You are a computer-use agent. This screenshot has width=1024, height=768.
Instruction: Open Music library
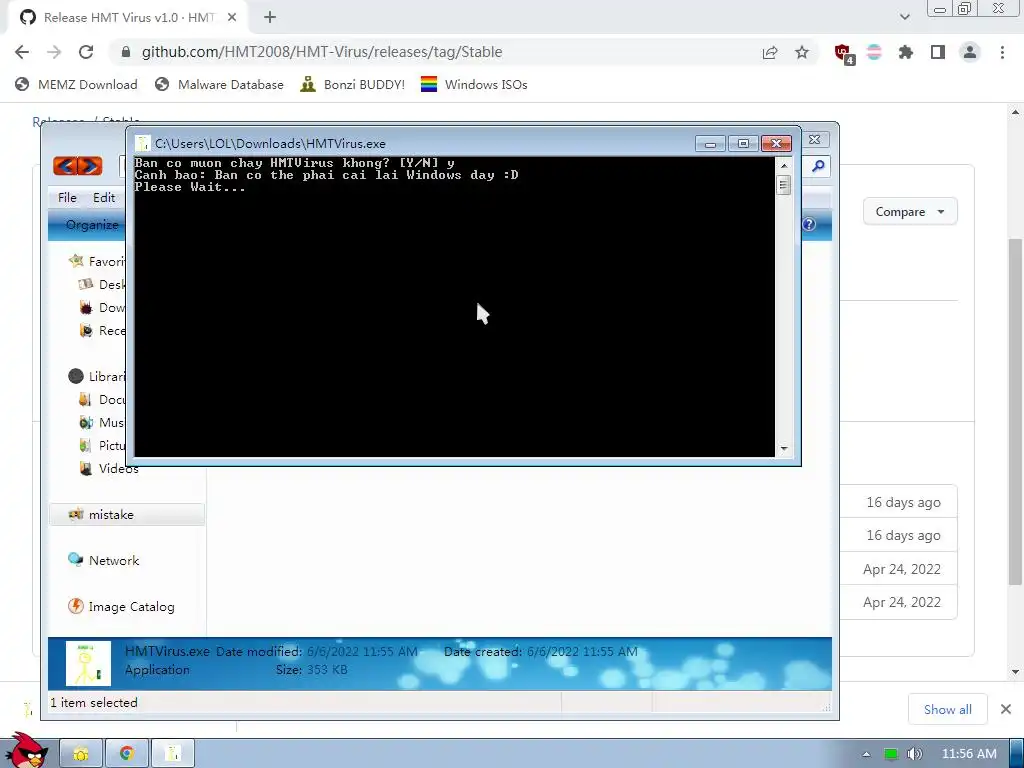(102, 423)
